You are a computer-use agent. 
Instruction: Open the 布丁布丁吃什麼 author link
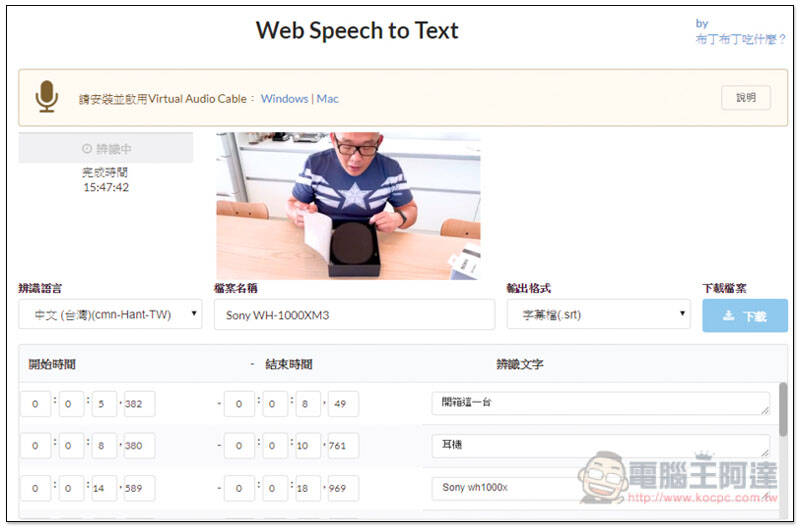click(740, 39)
